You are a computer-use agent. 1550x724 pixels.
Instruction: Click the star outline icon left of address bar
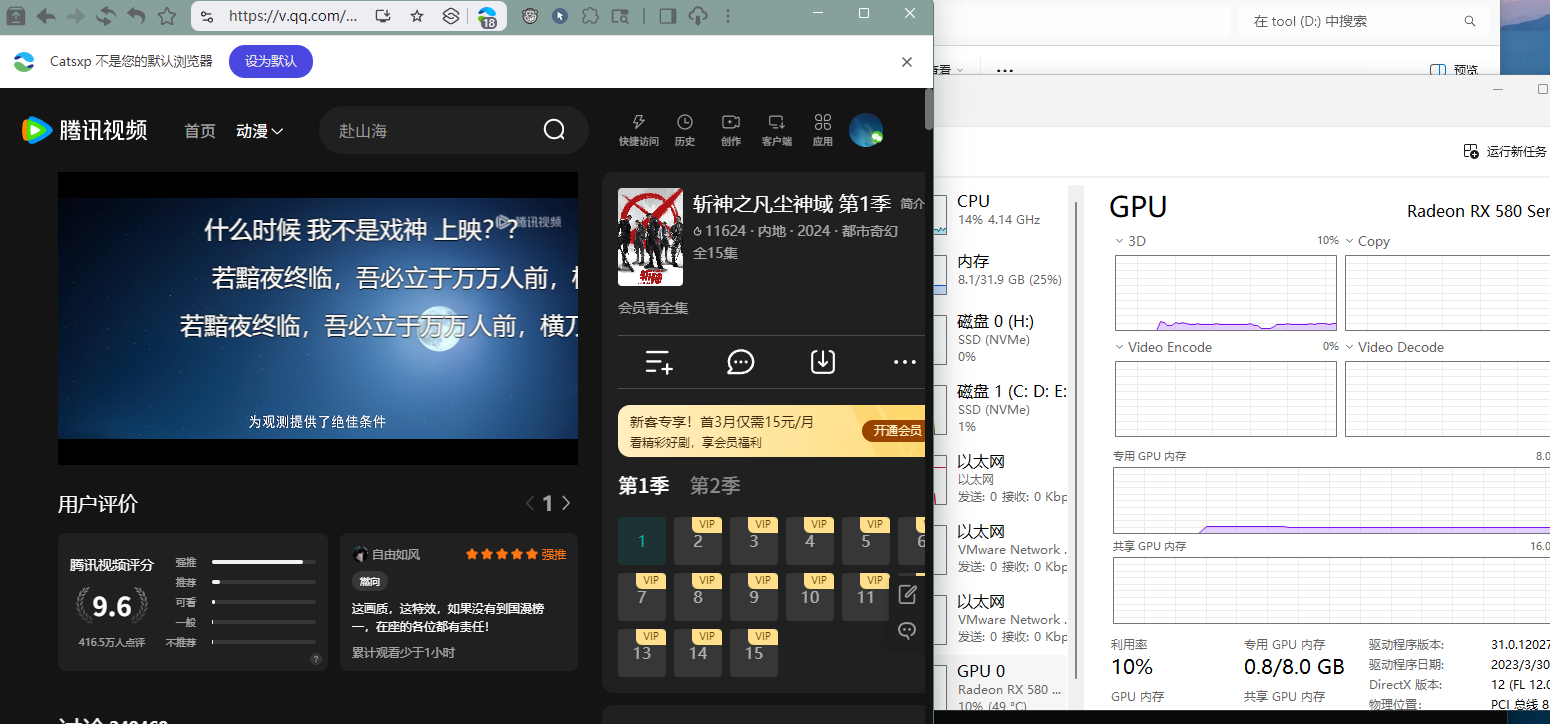[x=167, y=16]
